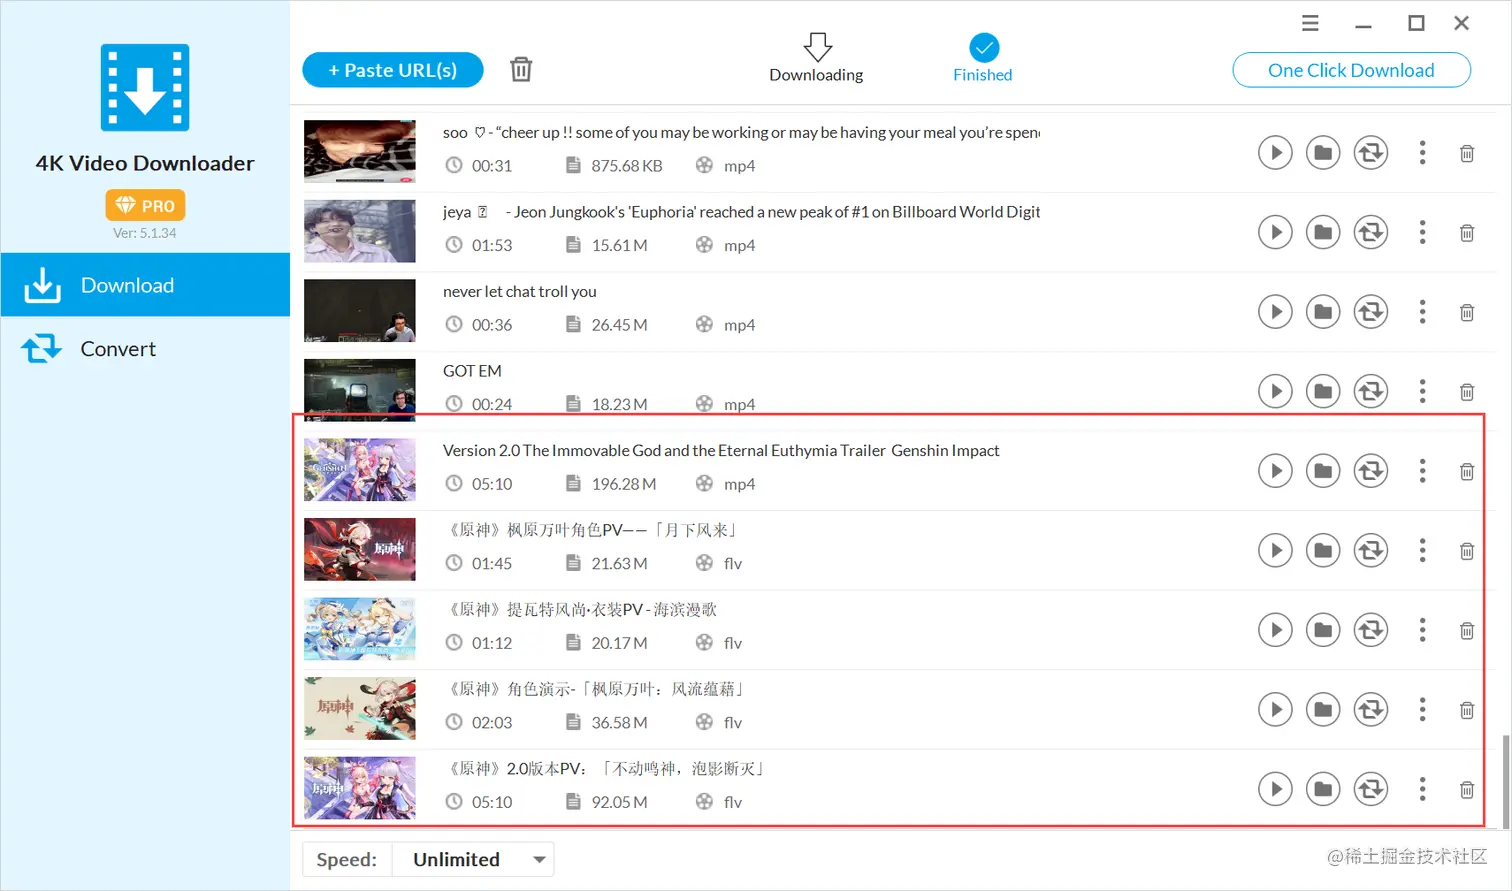The height and width of the screenshot is (891, 1512).
Task: Open more options for Version 2.0 Genshin trailer
Action: pyautogui.click(x=1422, y=471)
